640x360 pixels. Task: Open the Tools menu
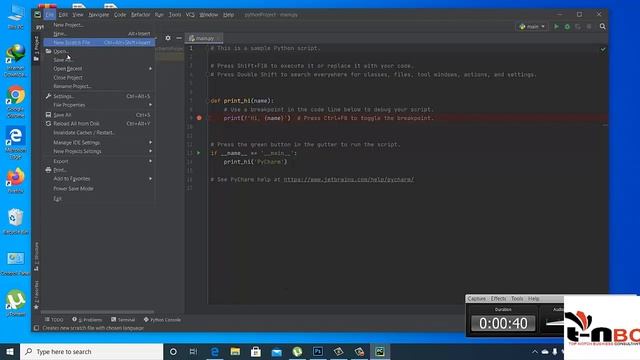coord(175,15)
